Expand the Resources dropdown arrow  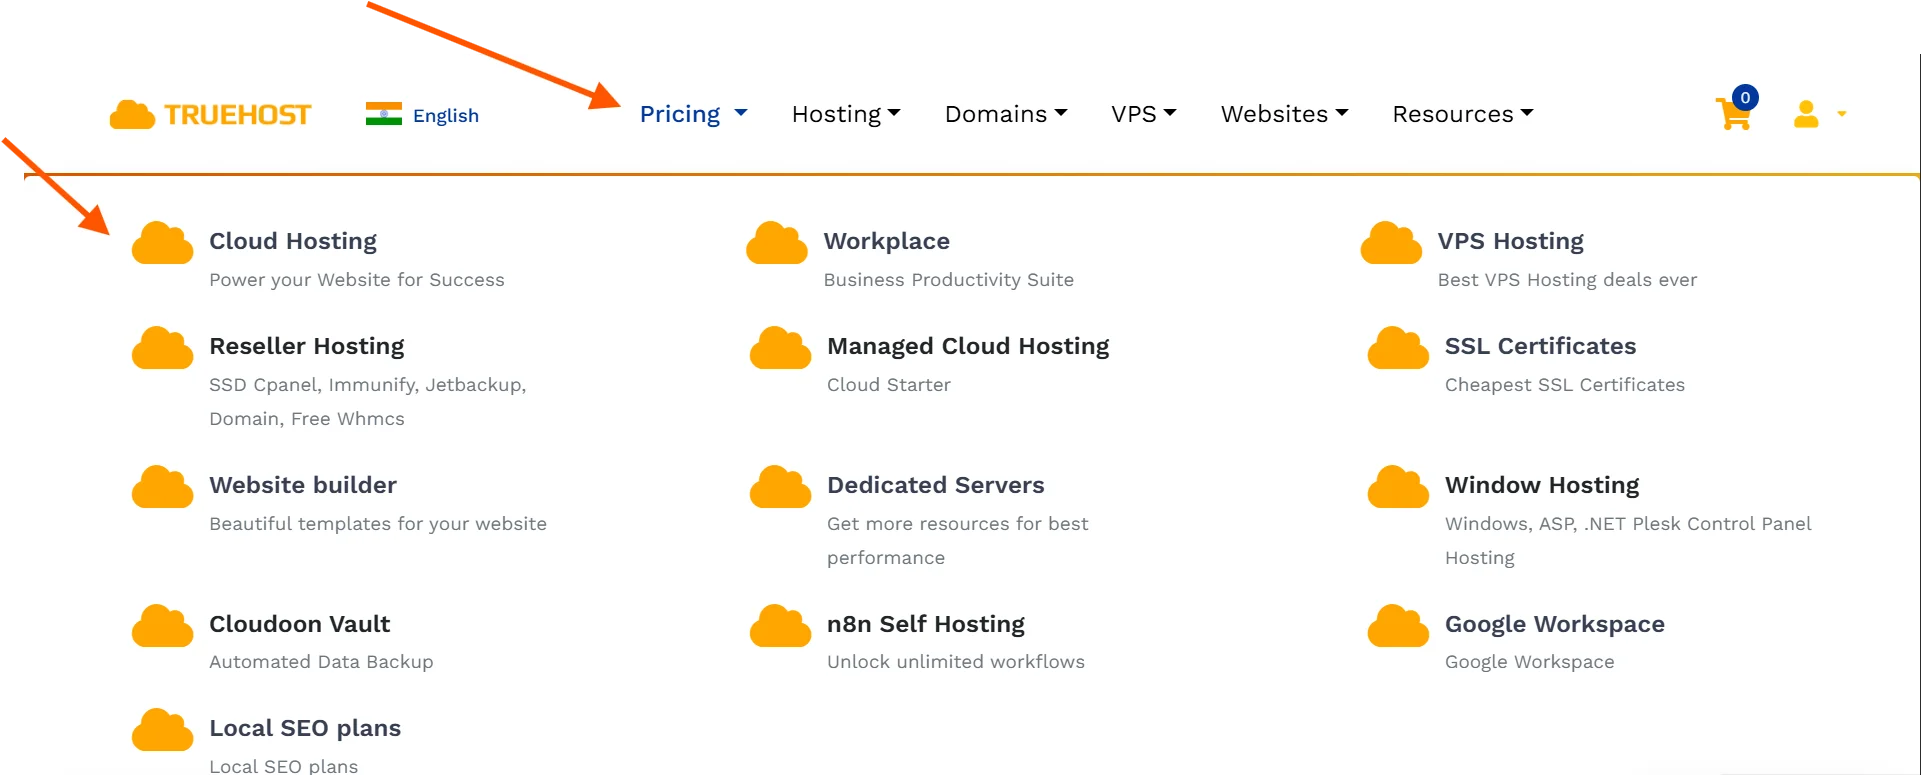tap(1527, 113)
